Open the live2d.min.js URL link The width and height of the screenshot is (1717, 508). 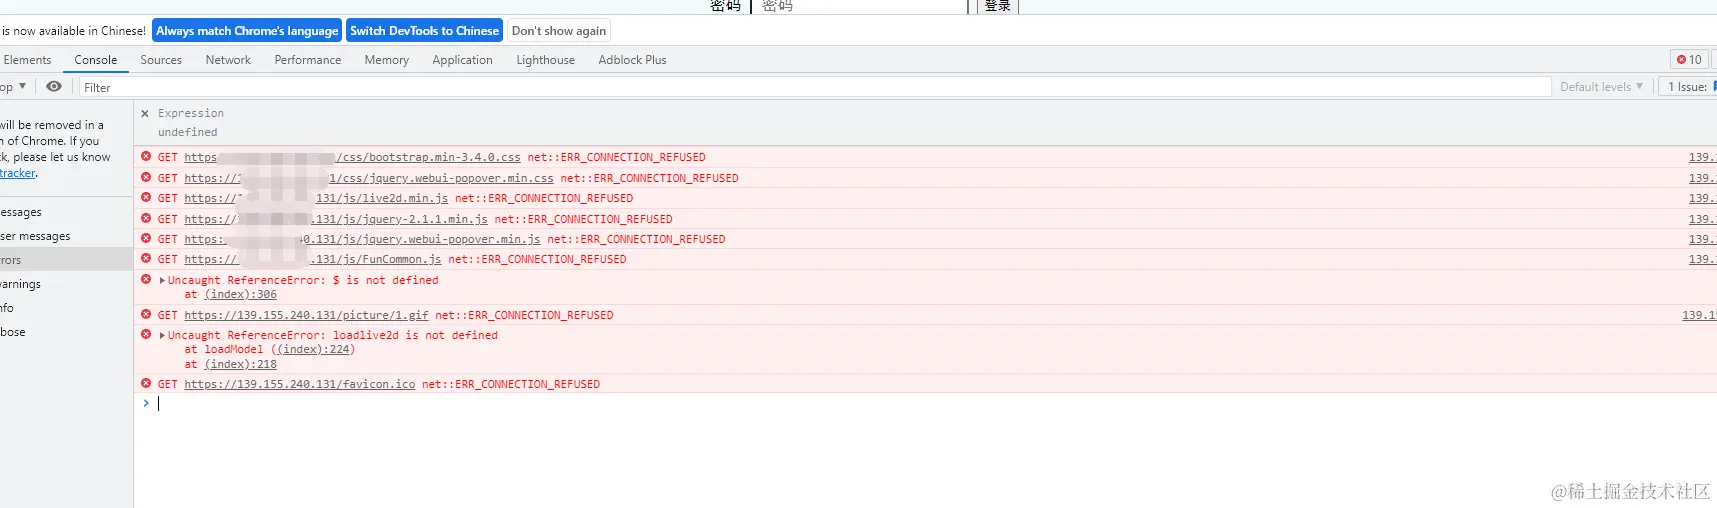pos(316,199)
